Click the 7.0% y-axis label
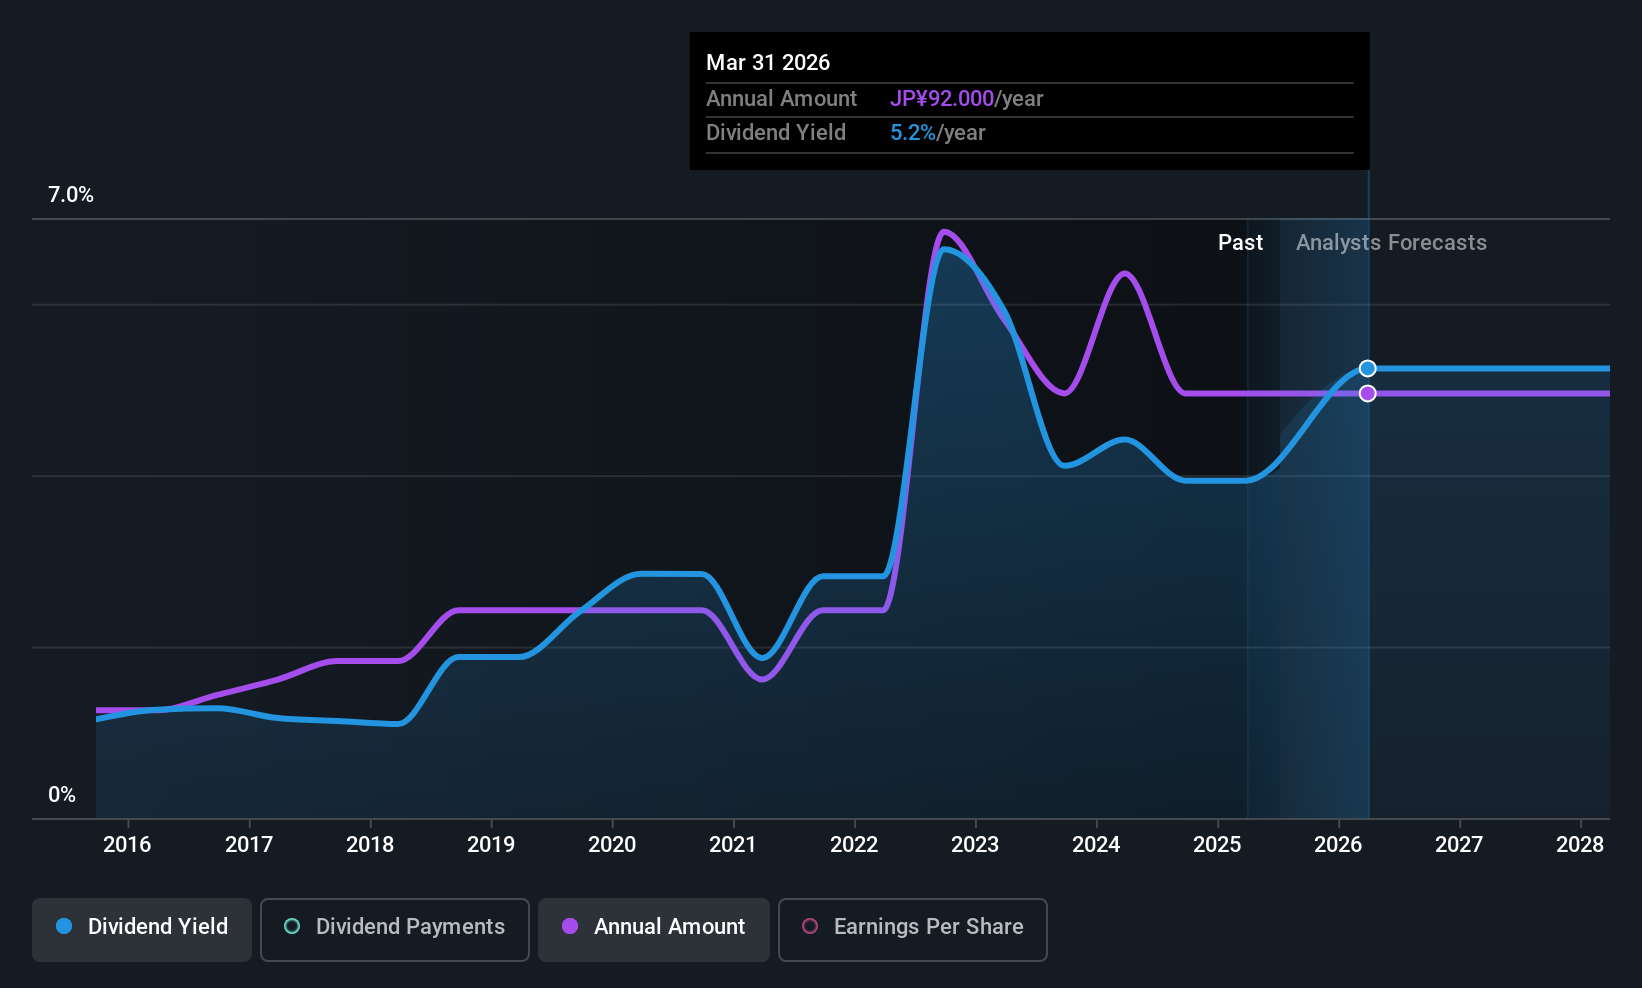 tap(71, 195)
